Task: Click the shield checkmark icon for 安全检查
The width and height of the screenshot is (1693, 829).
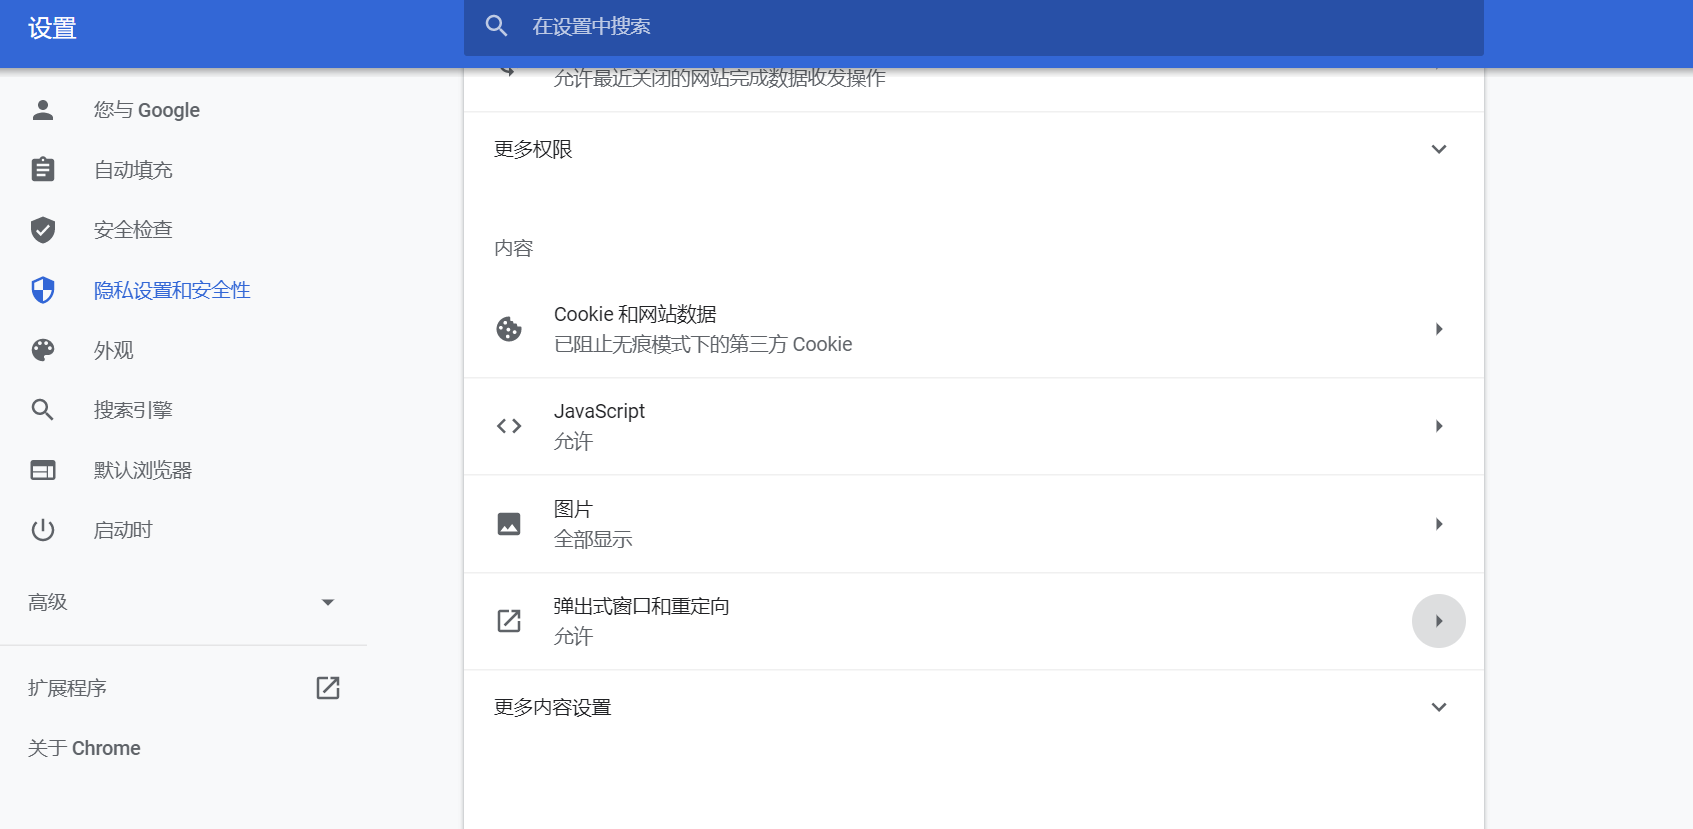Action: pos(43,230)
